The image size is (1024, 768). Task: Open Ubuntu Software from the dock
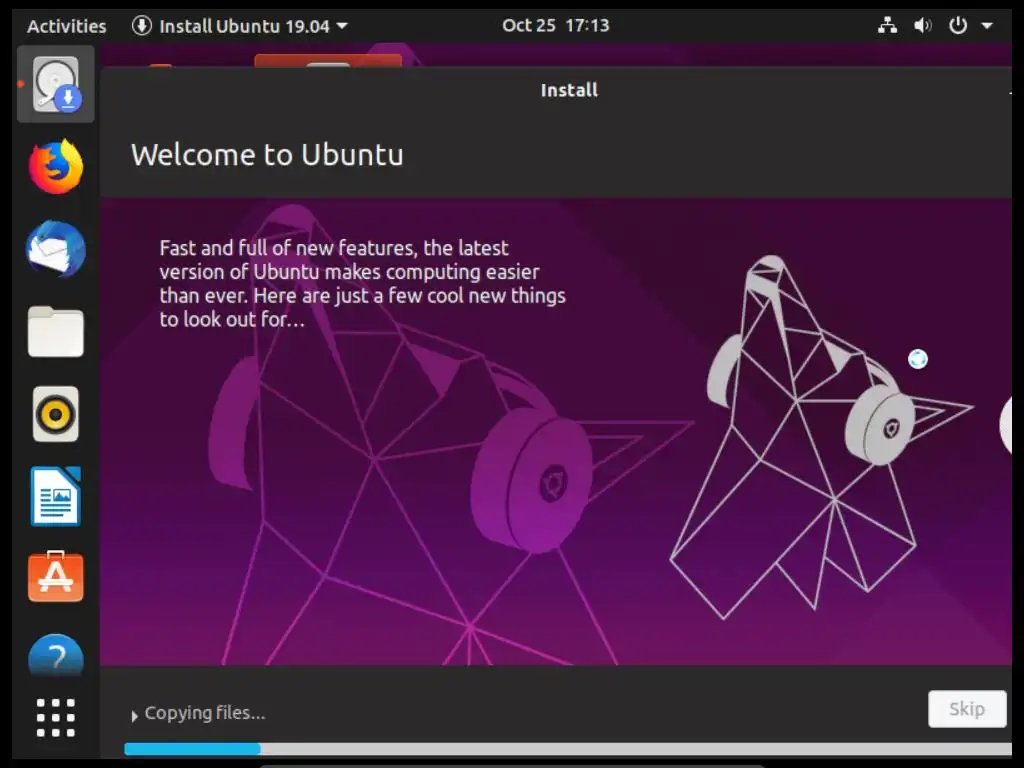point(56,577)
